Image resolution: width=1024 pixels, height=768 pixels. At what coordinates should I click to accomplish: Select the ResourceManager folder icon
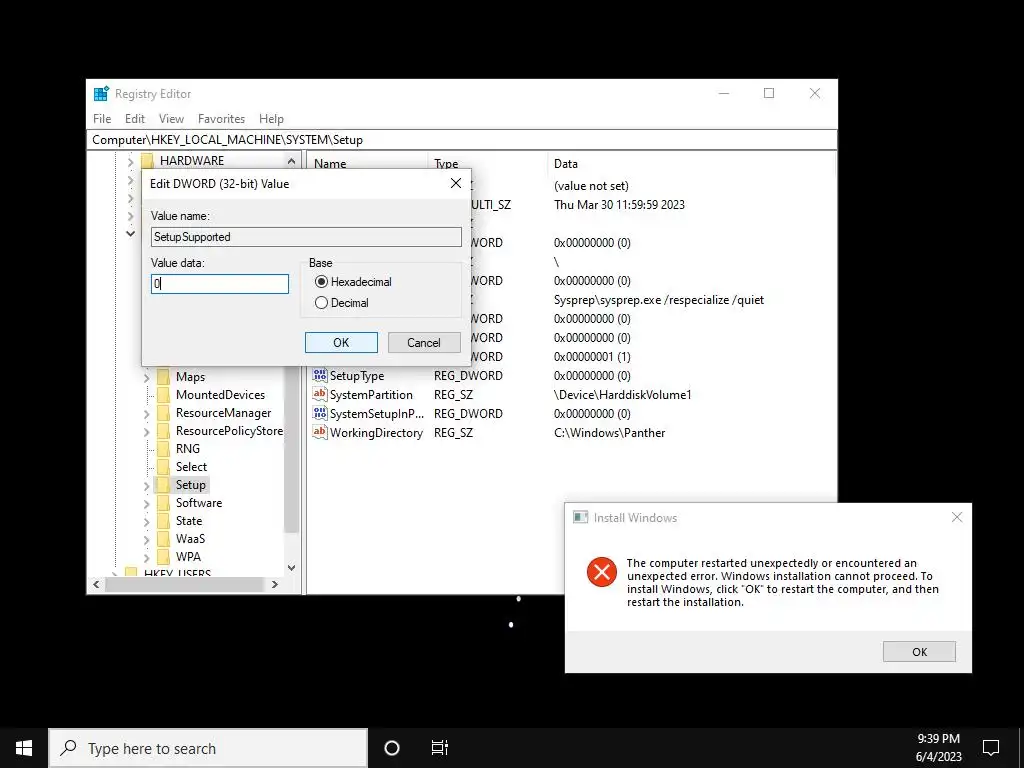163,413
